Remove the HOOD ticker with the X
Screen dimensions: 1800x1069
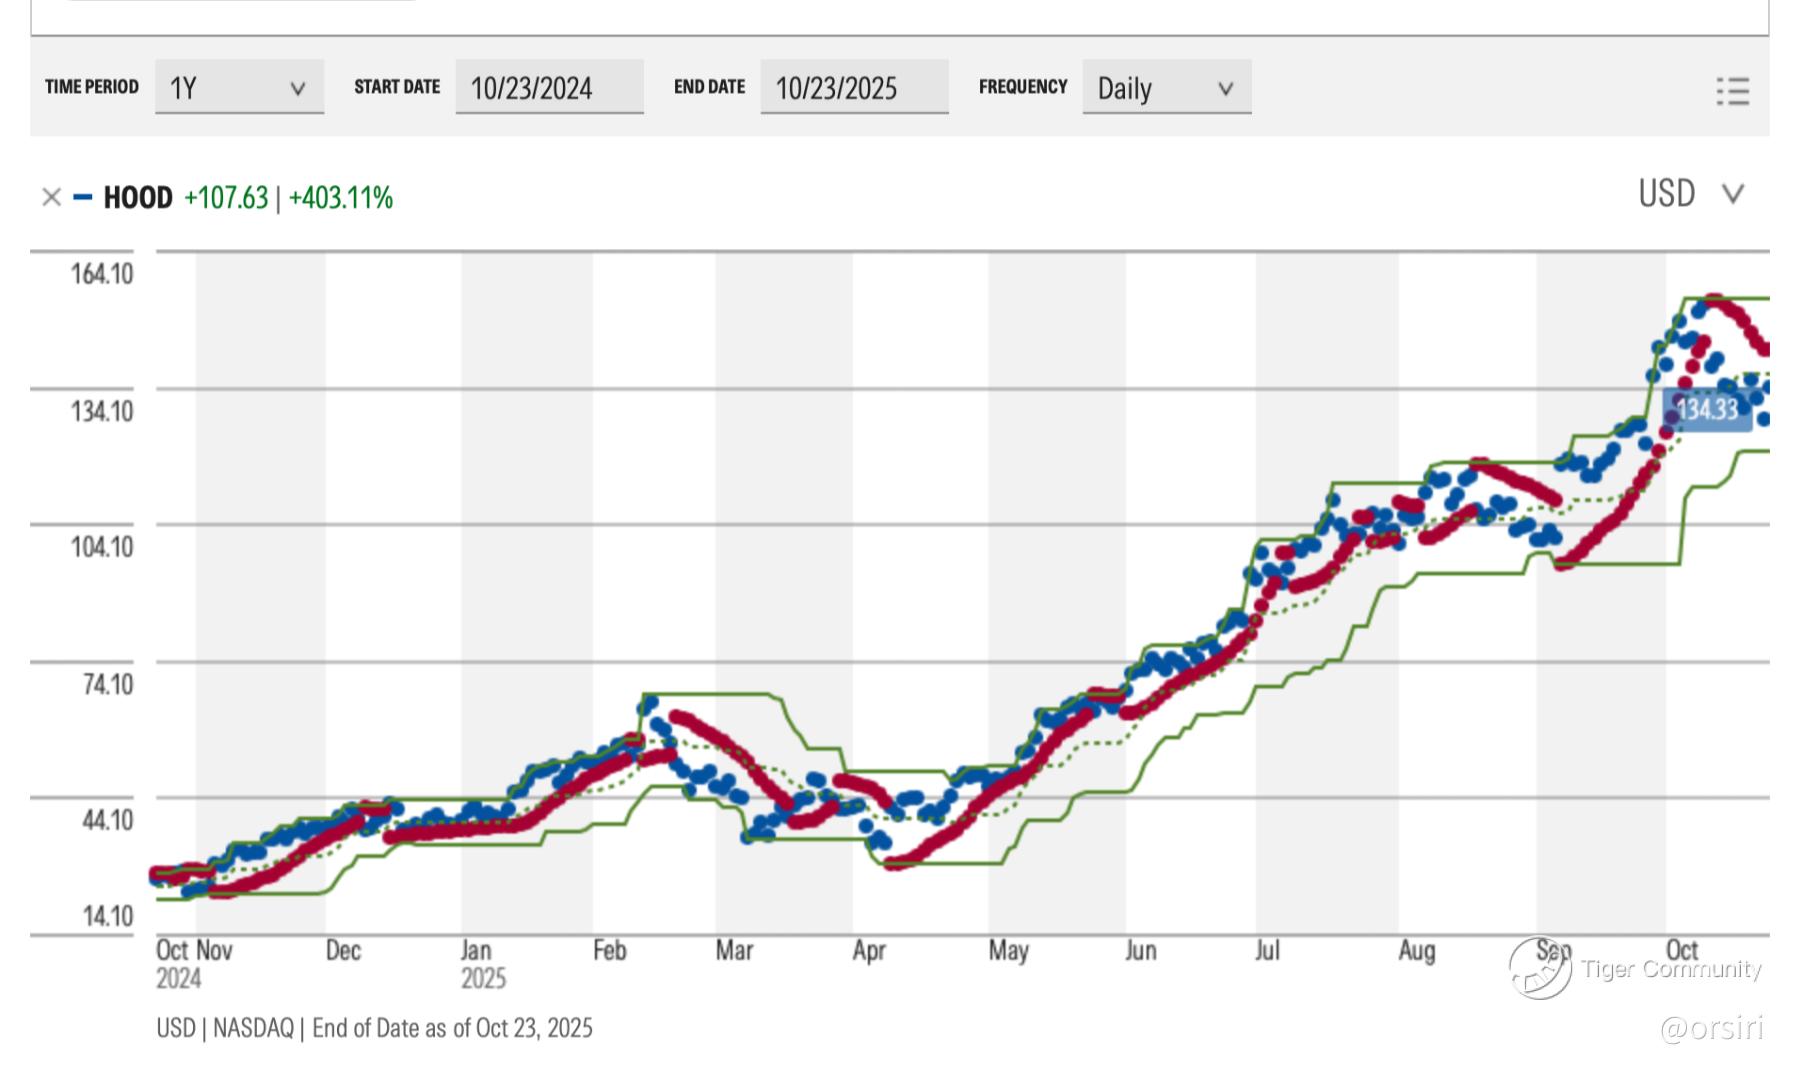point(52,197)
